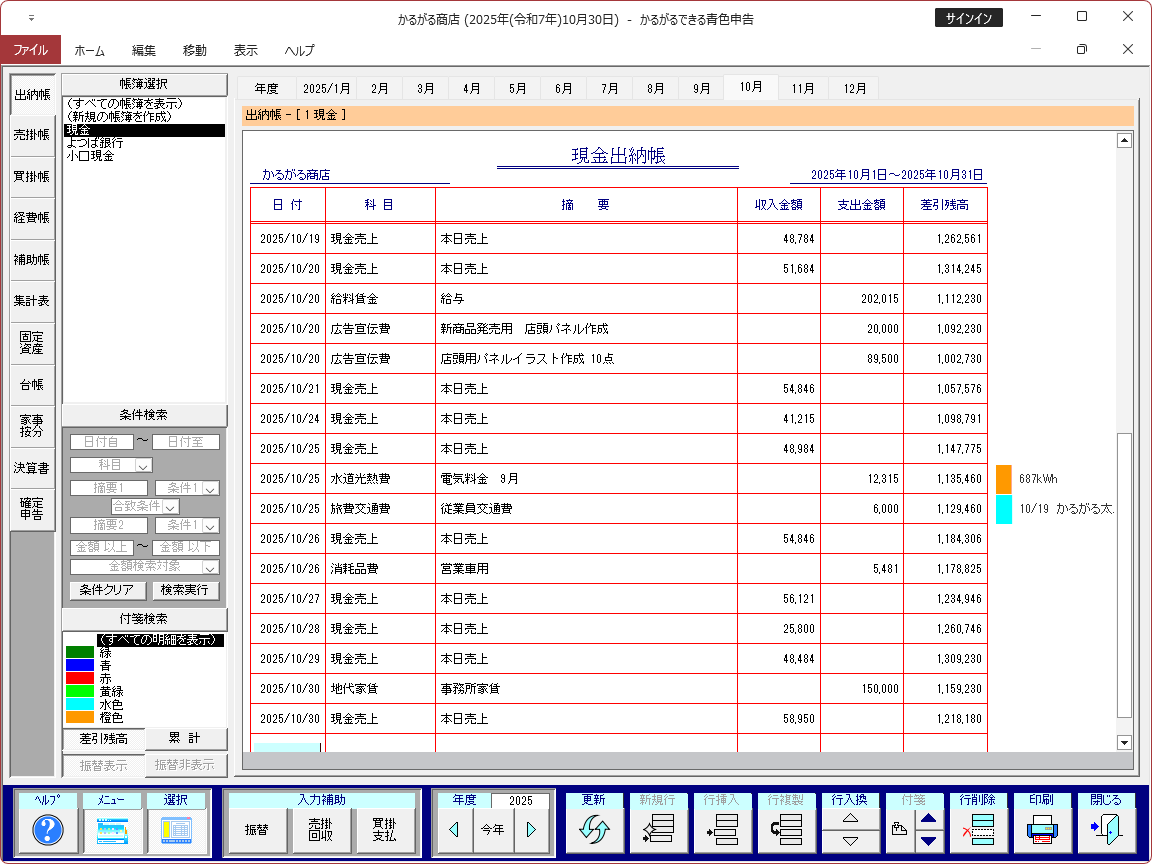Open the 編集 menu
Screen dimensions: 1152x864
144,51
